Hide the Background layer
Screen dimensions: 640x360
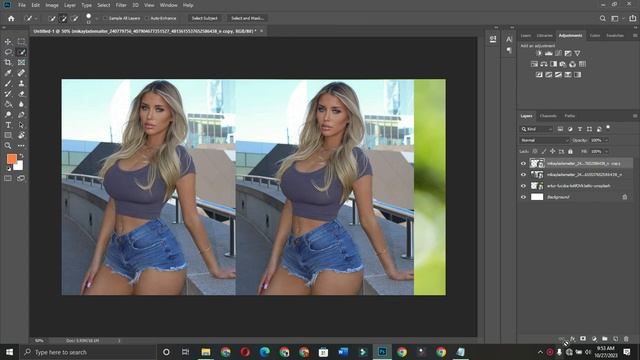pos(523,197)
